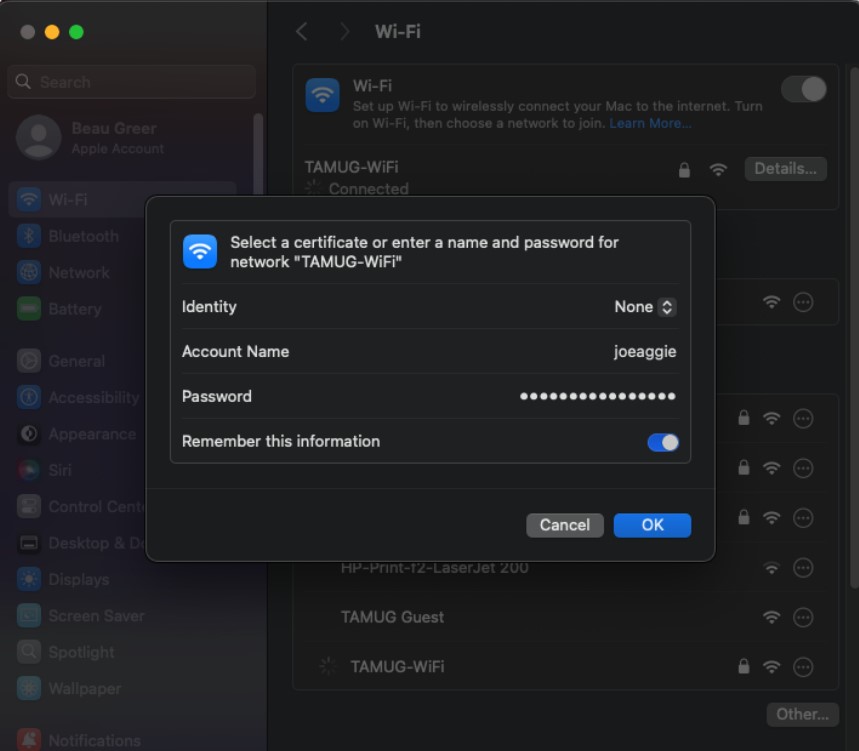859x751 pixels.
Task: Select General in the settings sidebar
Action: coord(28,361)
